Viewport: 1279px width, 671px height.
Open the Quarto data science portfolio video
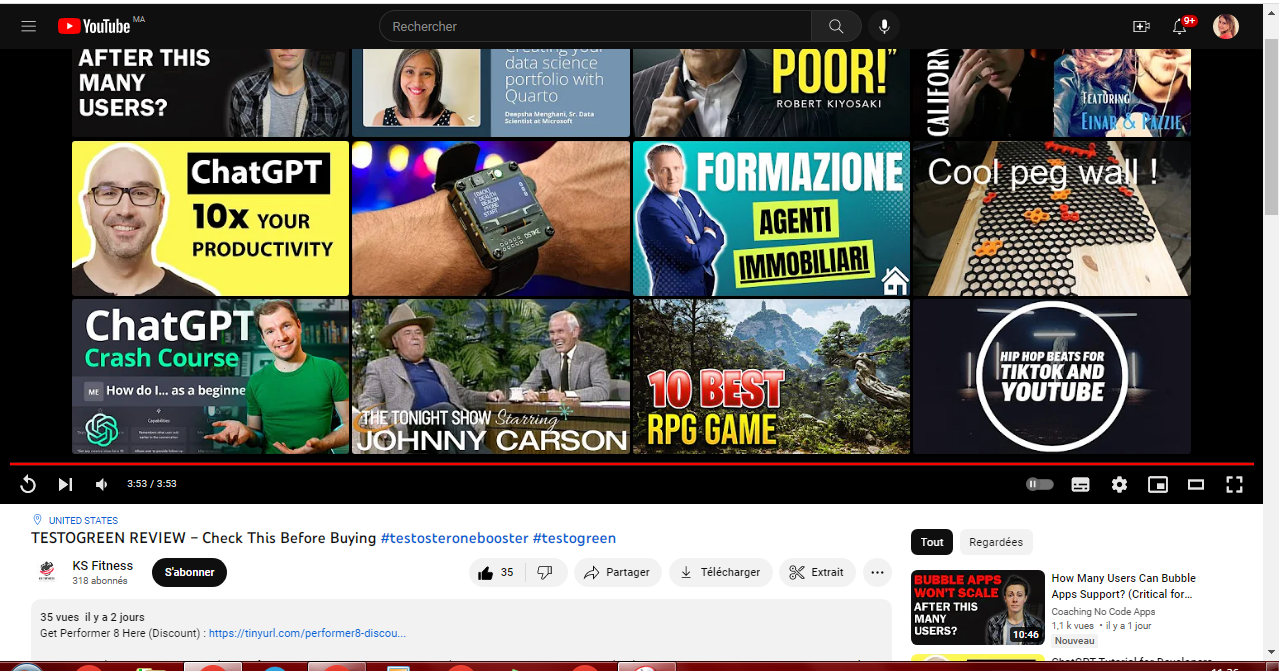tap(491, 93)
